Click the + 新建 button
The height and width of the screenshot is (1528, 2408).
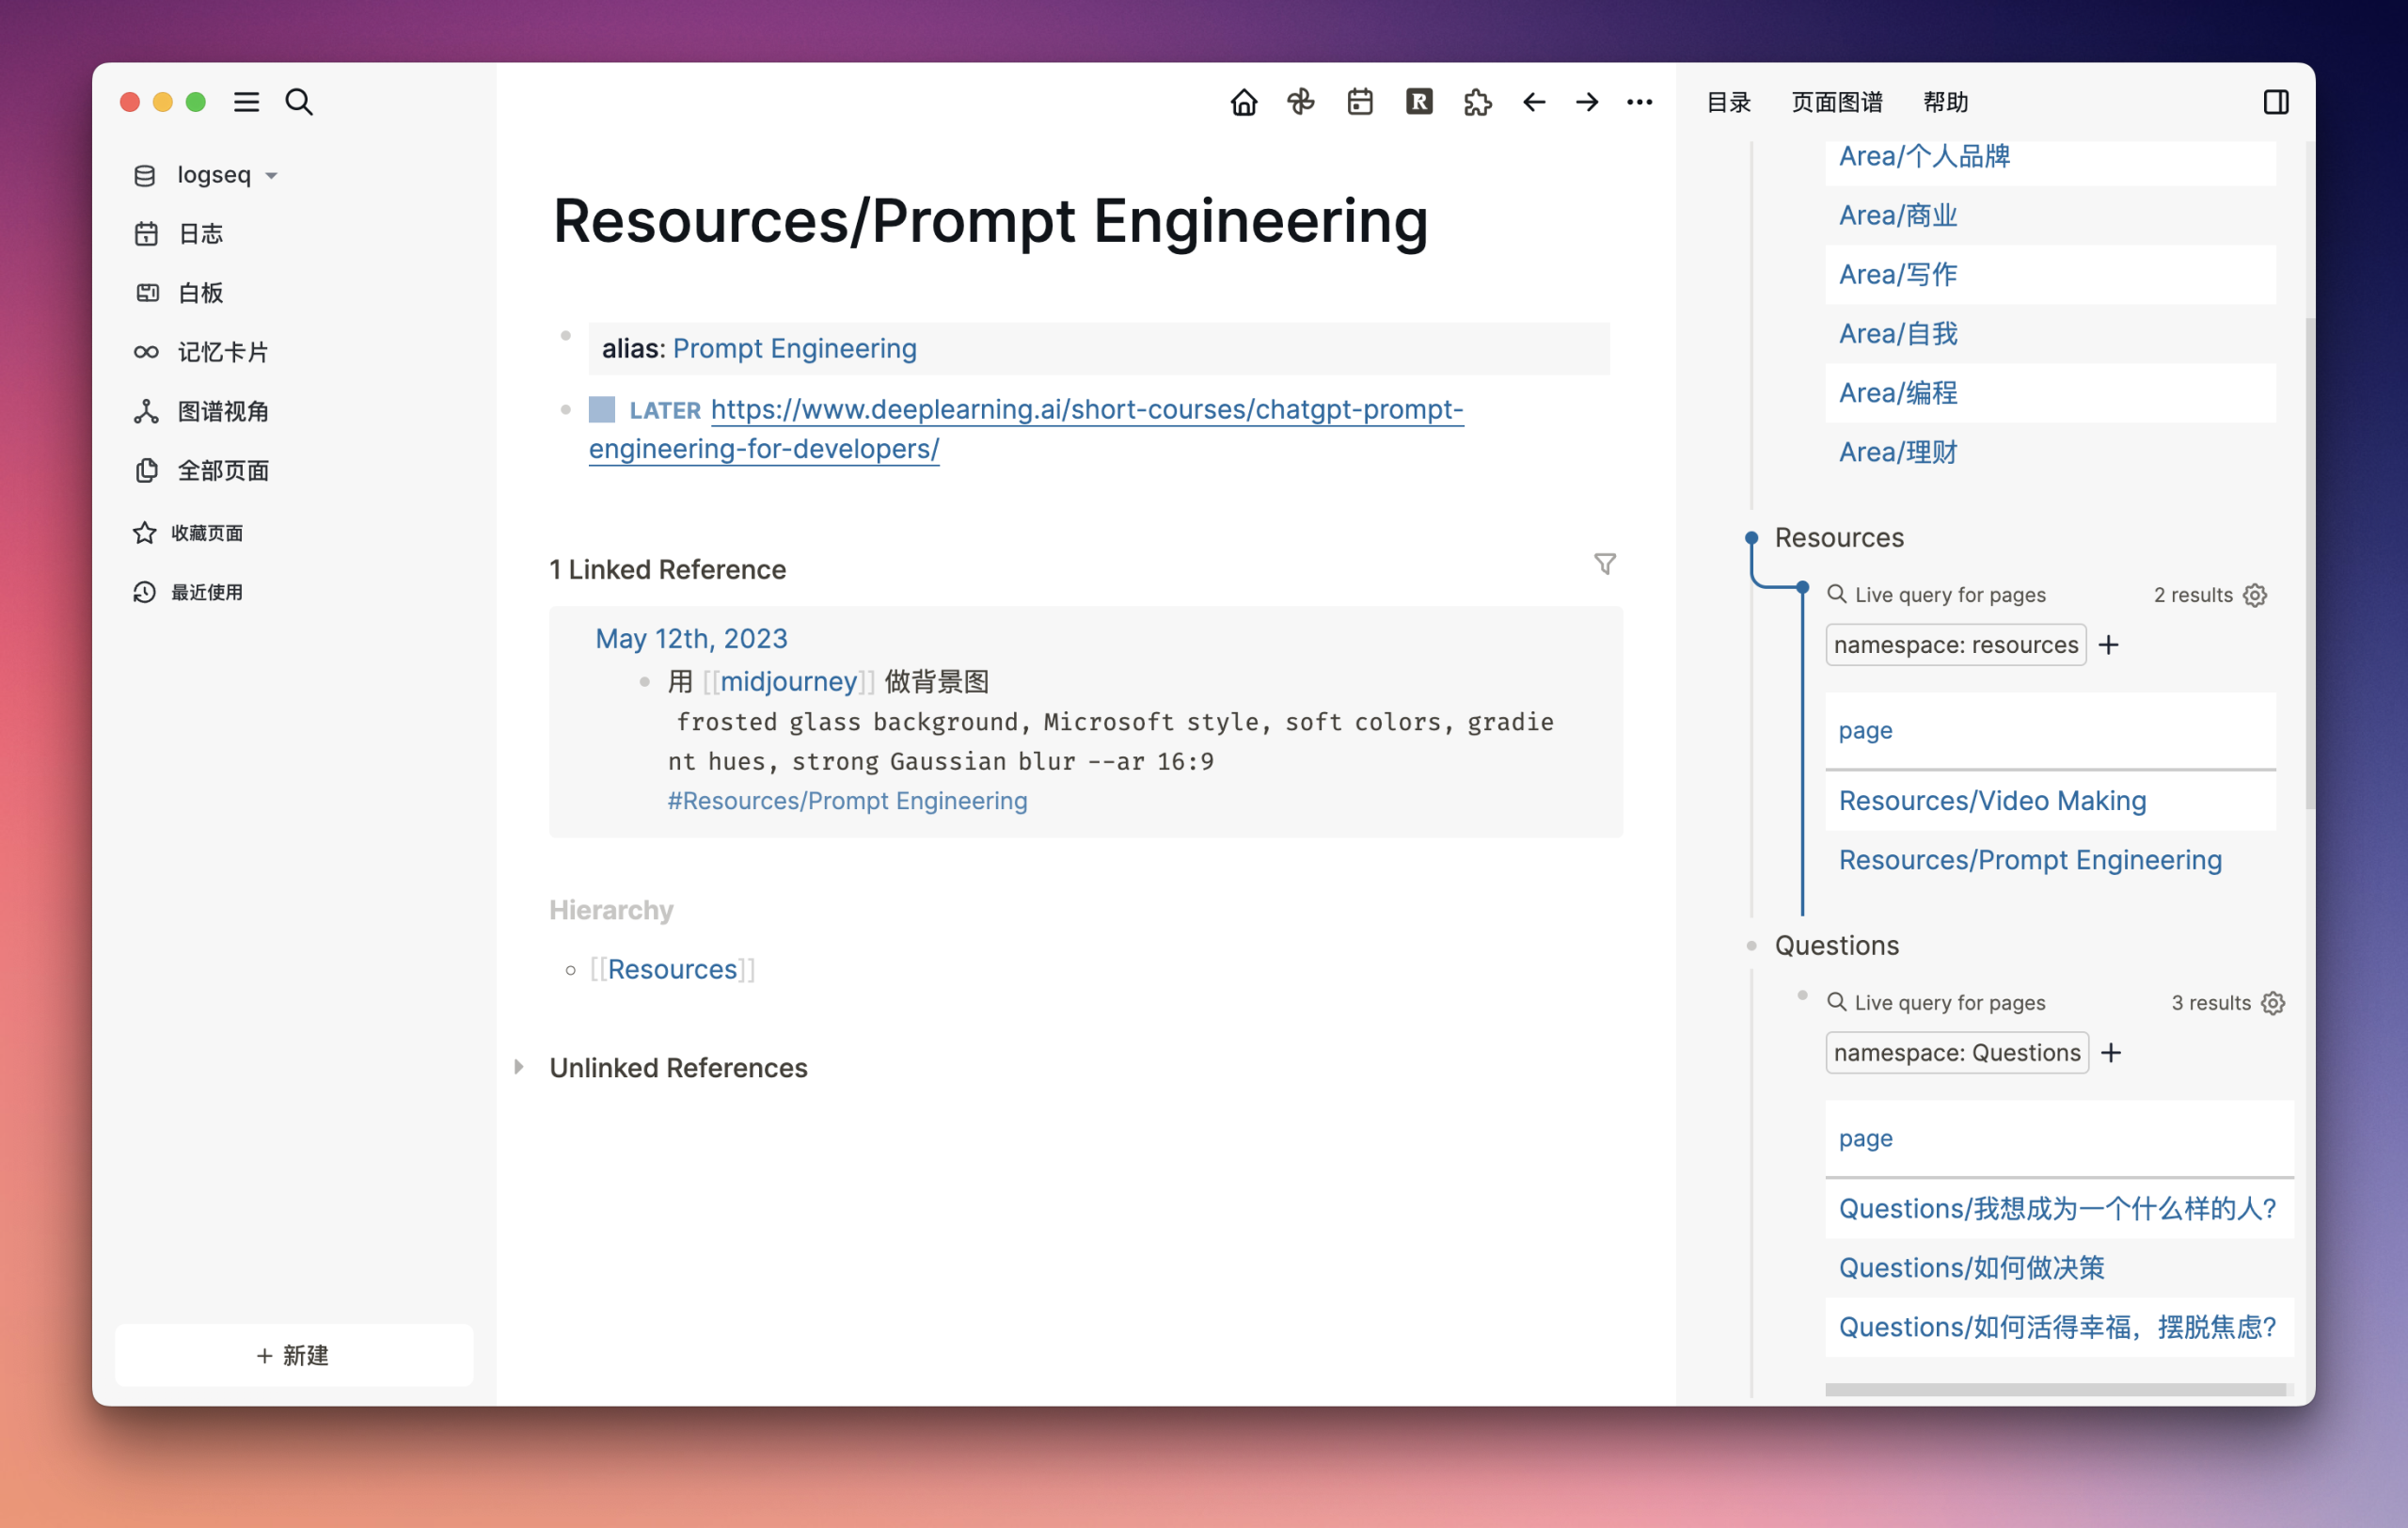click(293, 1355)
